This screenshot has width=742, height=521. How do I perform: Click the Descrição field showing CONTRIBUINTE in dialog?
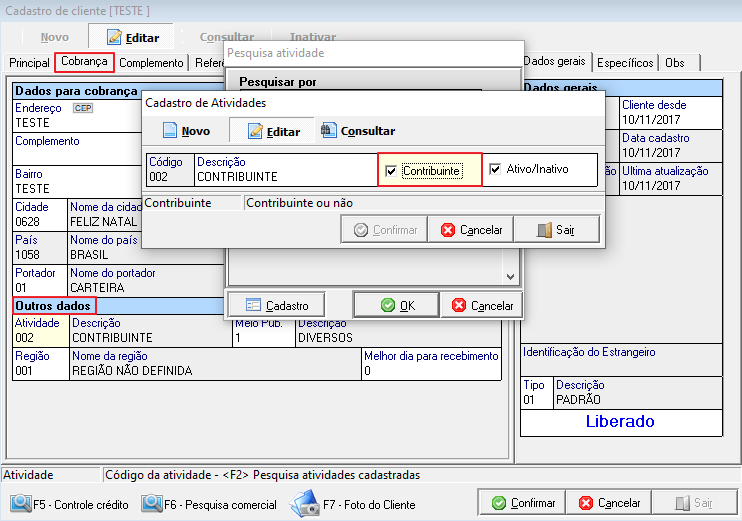point(285,177)
